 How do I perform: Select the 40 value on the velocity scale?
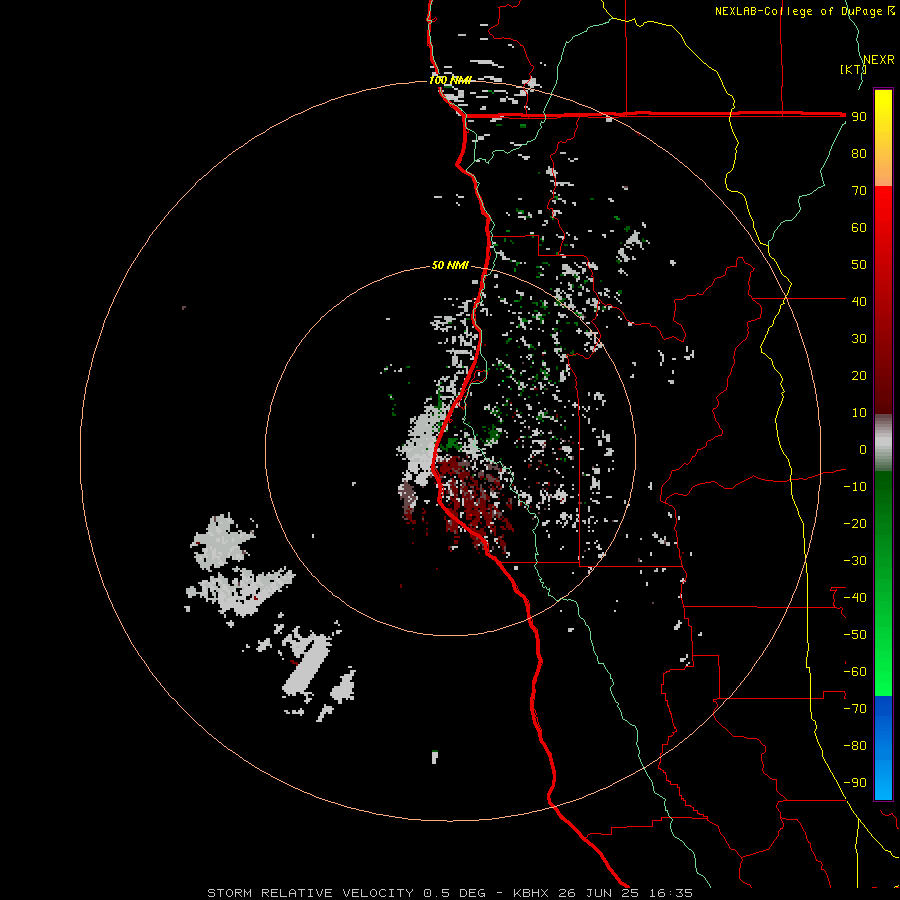coord(859,302)
